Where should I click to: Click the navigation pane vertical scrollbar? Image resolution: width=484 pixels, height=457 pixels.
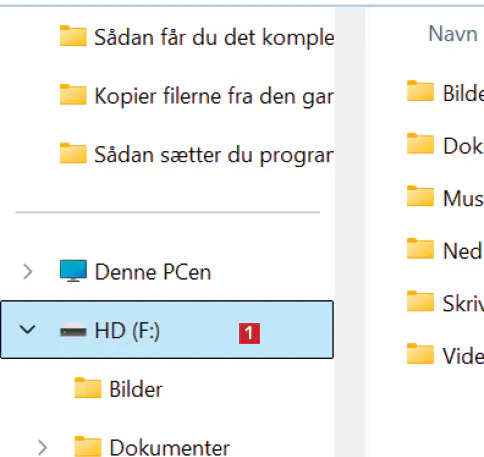click(350, 232)
